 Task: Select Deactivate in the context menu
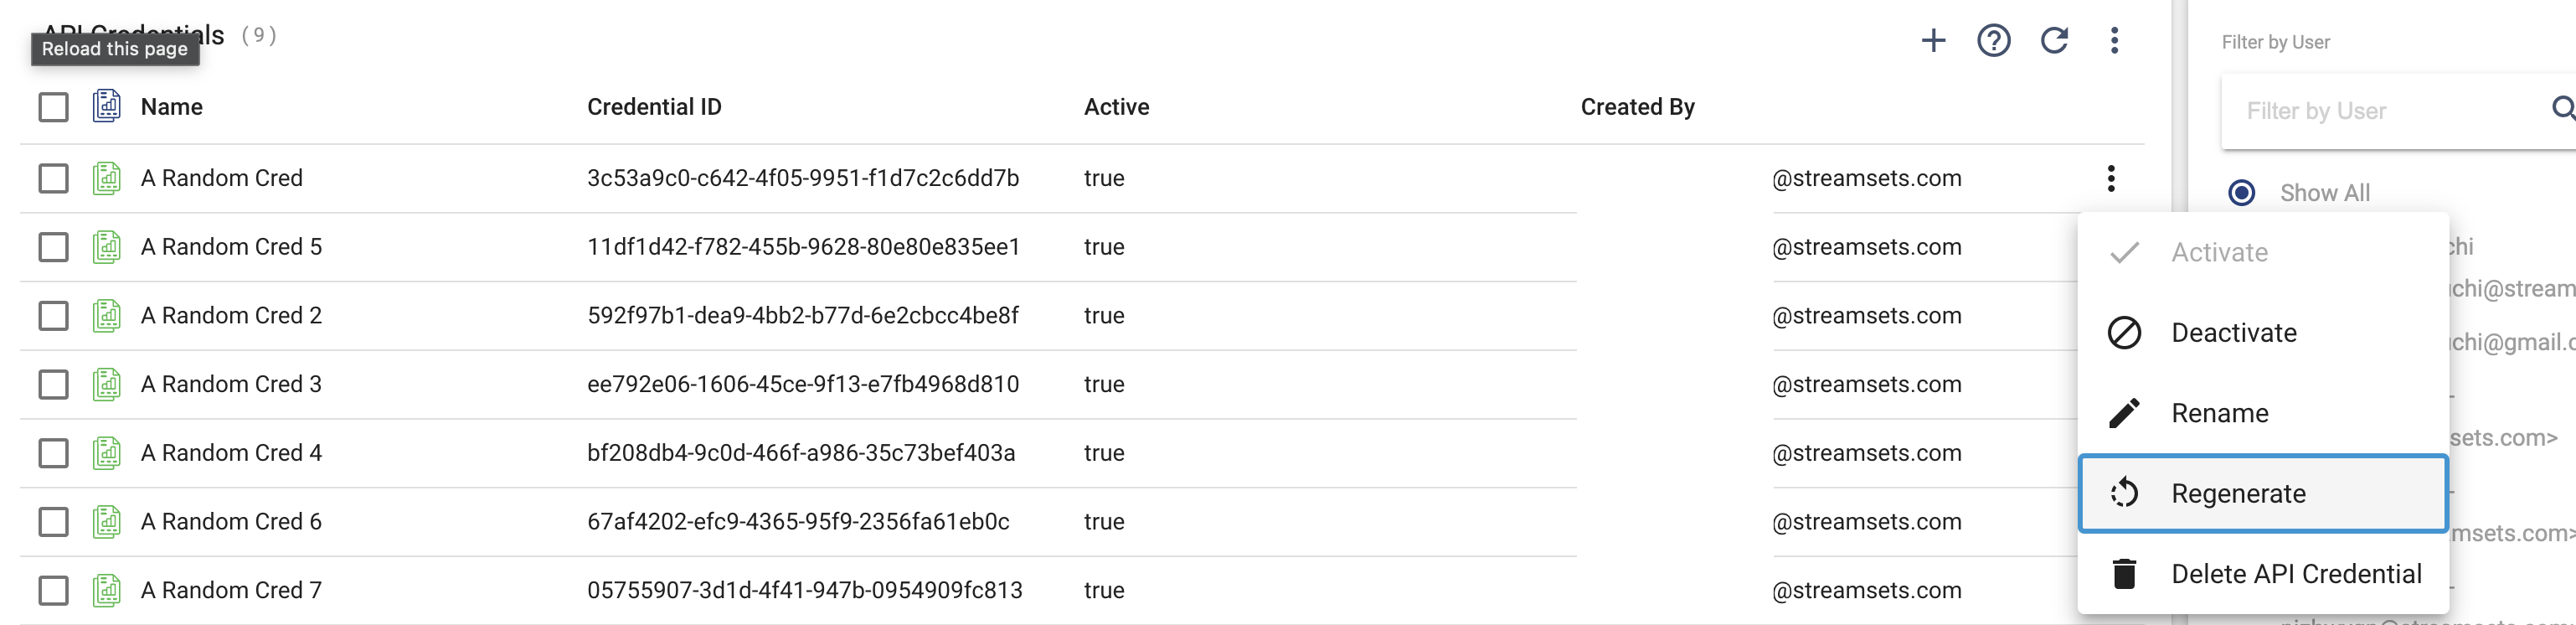[x=2233, y=333]
